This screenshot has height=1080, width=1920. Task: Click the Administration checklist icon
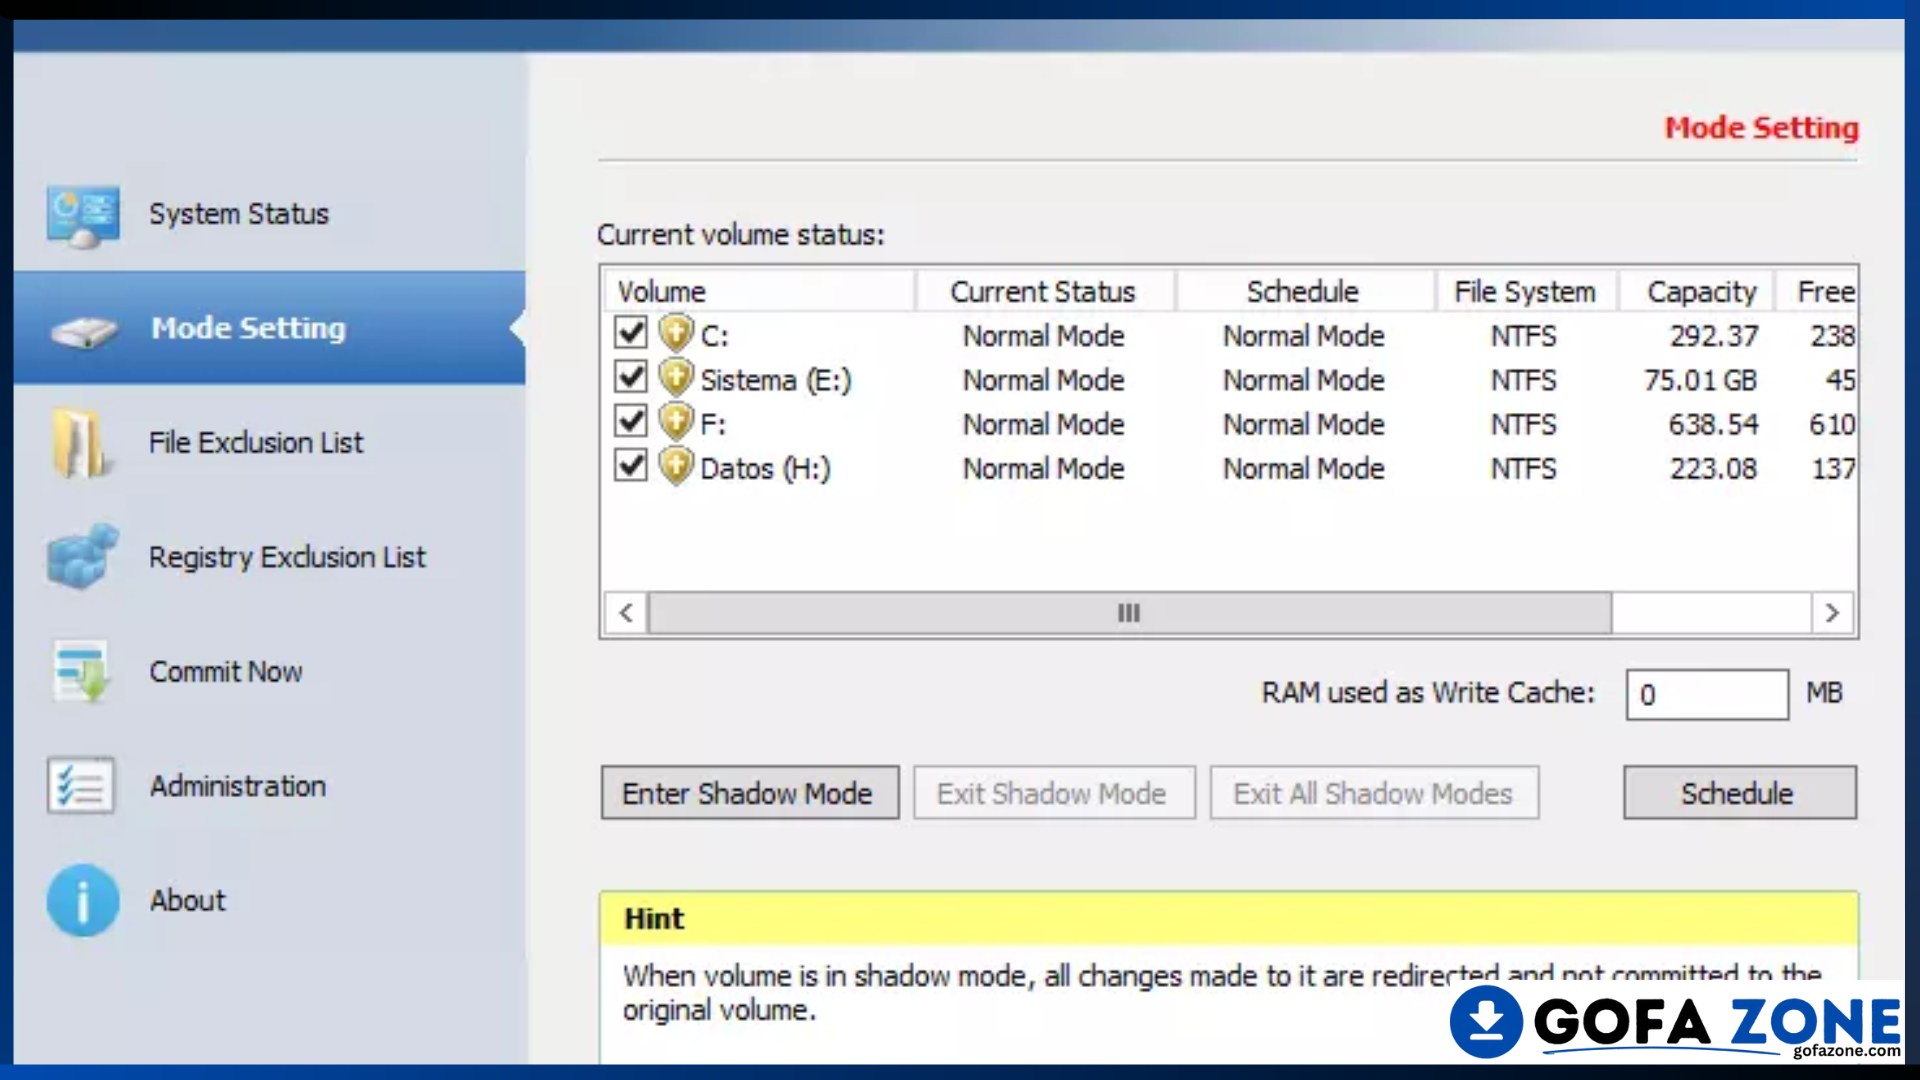pyautogui.click(x=80, y=785)
